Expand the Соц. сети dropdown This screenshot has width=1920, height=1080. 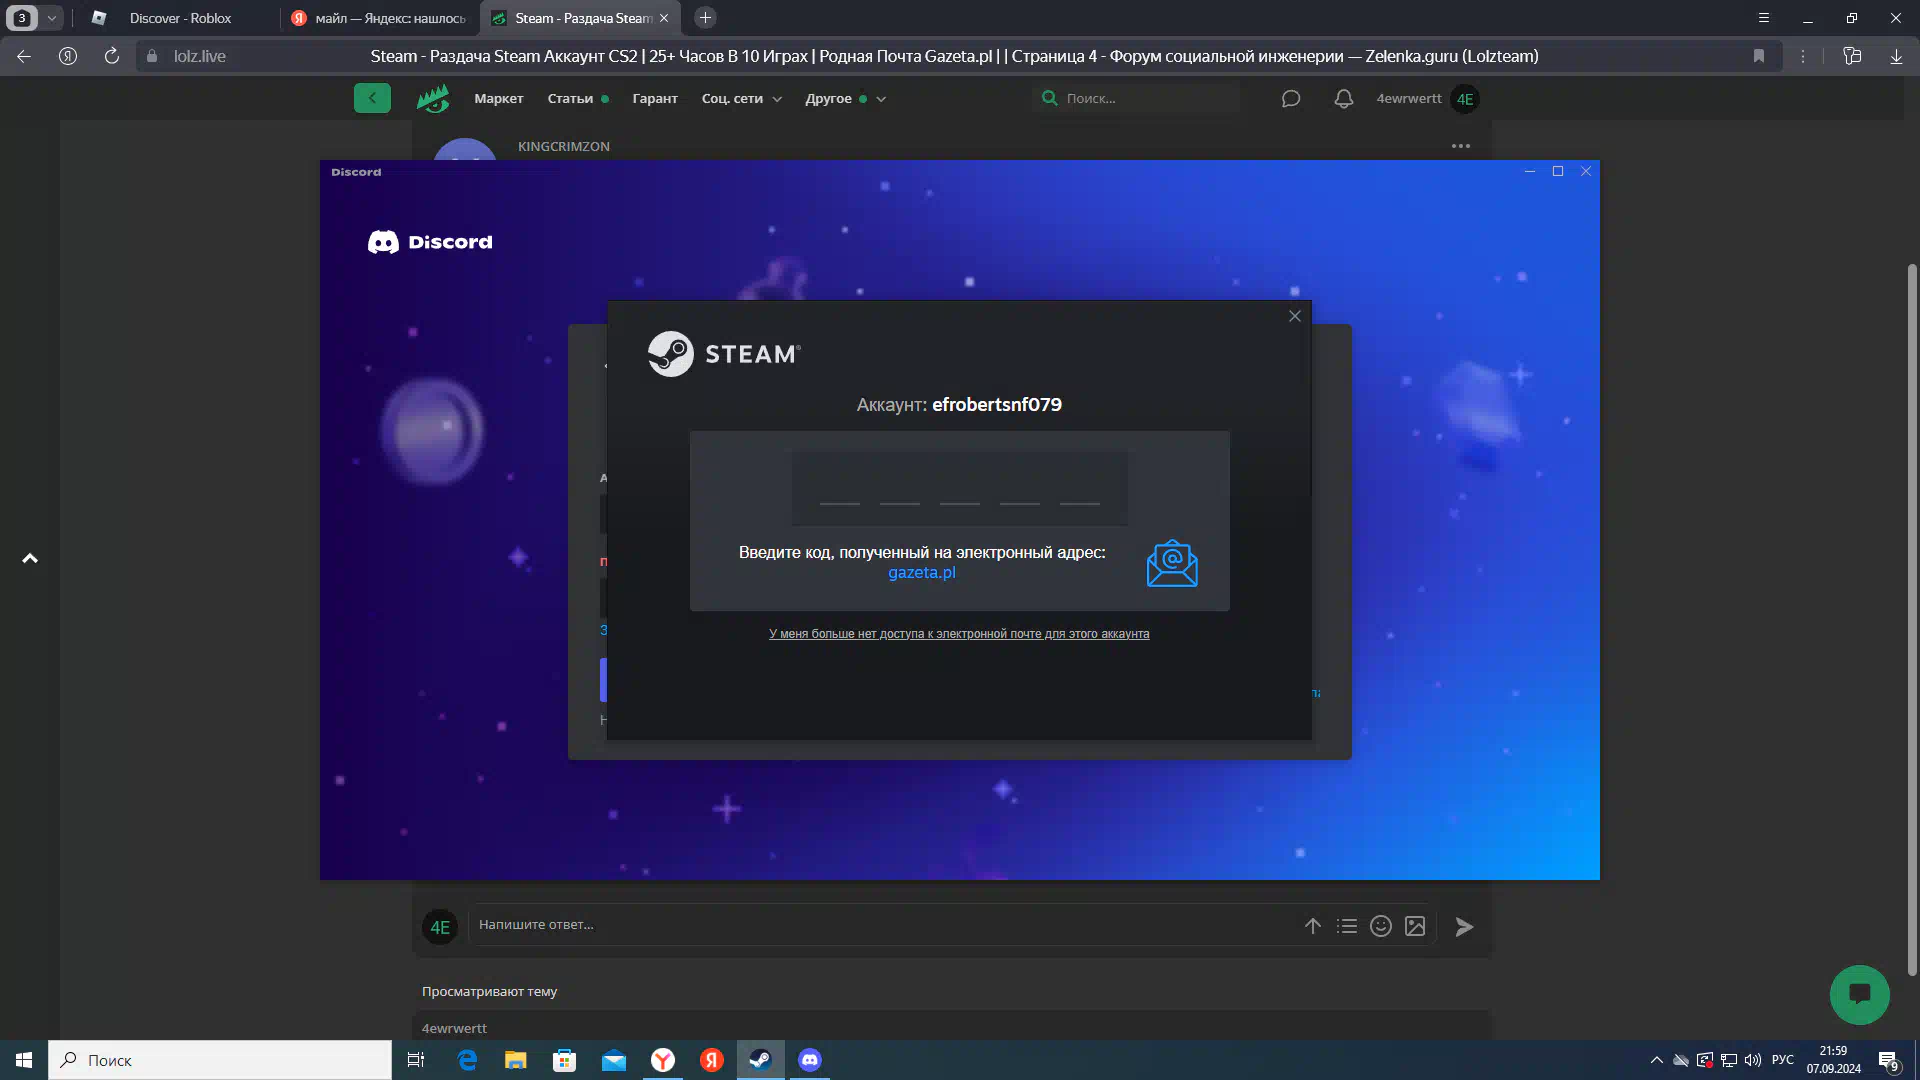coord(741,99)
